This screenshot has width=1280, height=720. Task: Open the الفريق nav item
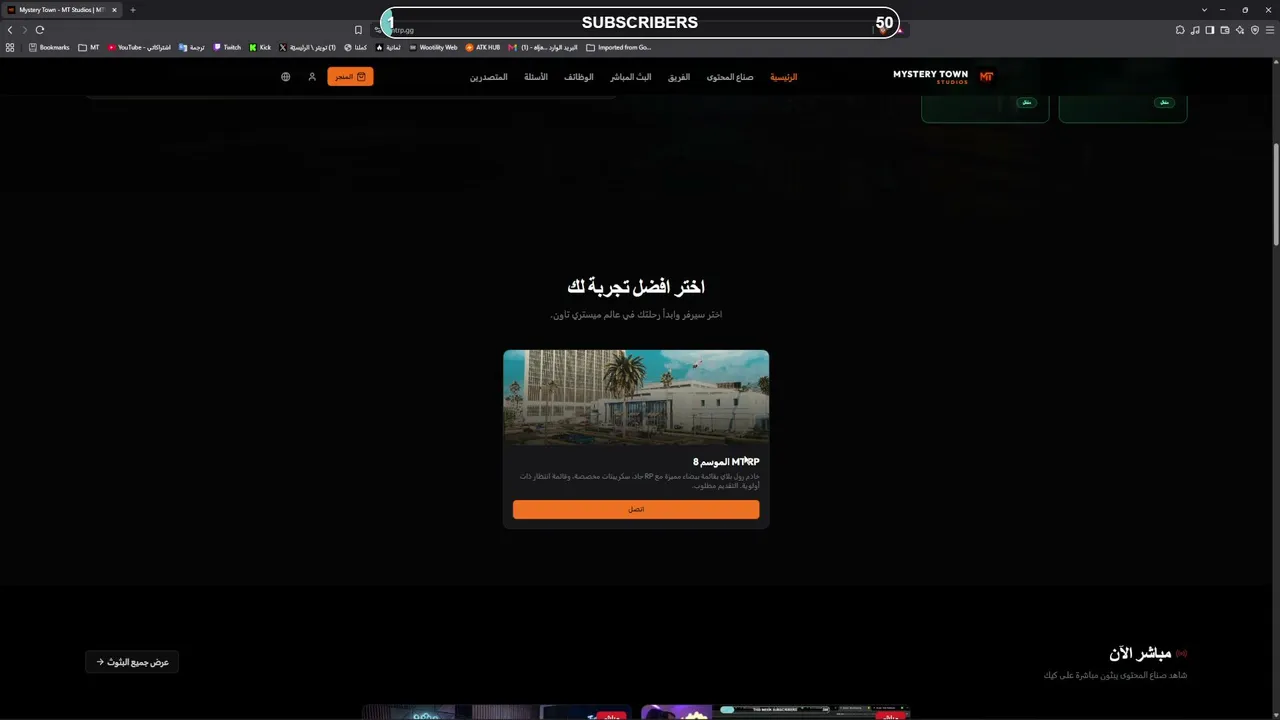click(679, 77)
